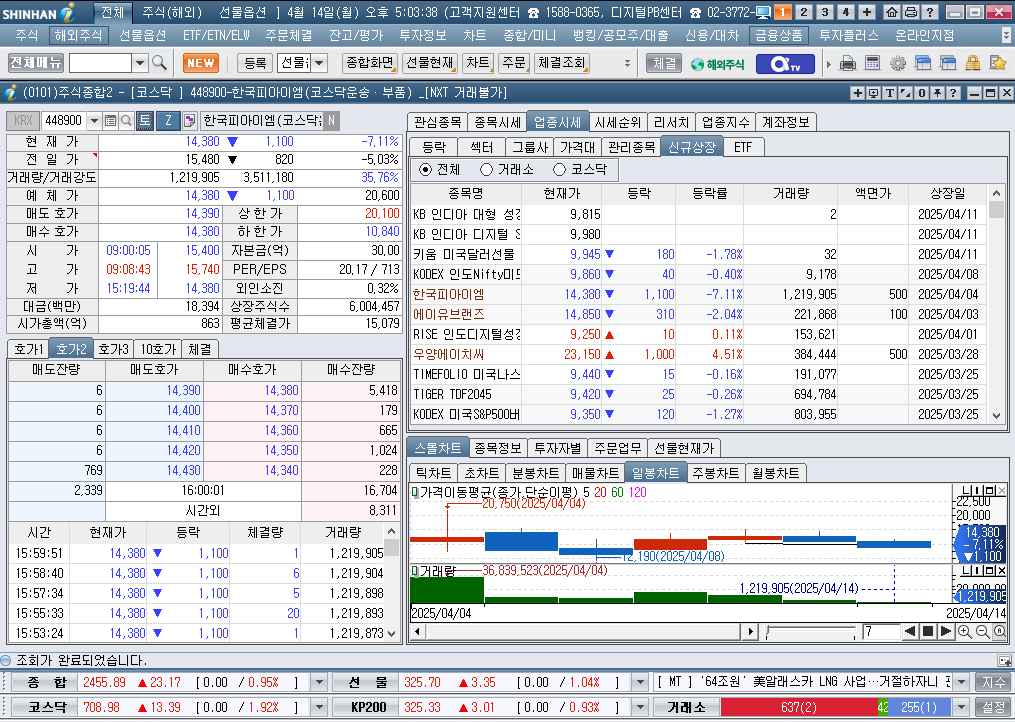Click the blue layered windows icon left of the padlock

tap(948, 63)
